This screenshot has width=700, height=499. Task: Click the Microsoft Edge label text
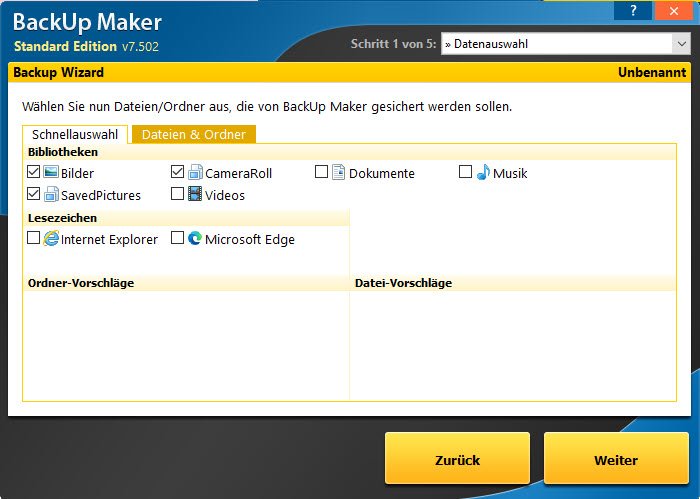[250, 239]
